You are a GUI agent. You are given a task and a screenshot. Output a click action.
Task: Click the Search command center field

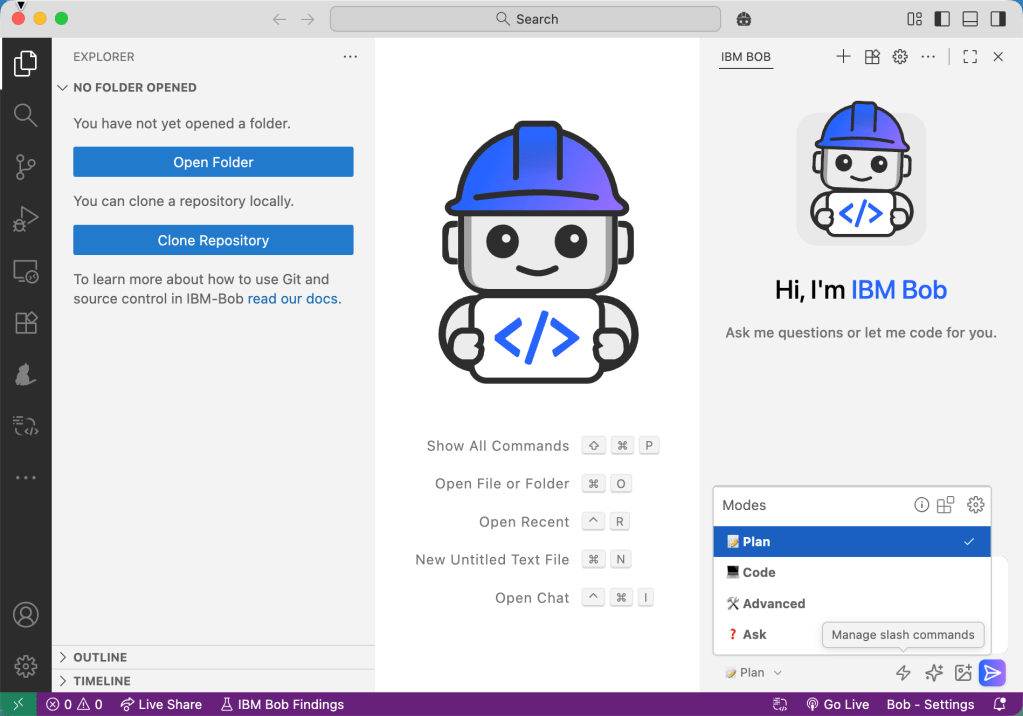pyautogui.click(x=525, y=19)
